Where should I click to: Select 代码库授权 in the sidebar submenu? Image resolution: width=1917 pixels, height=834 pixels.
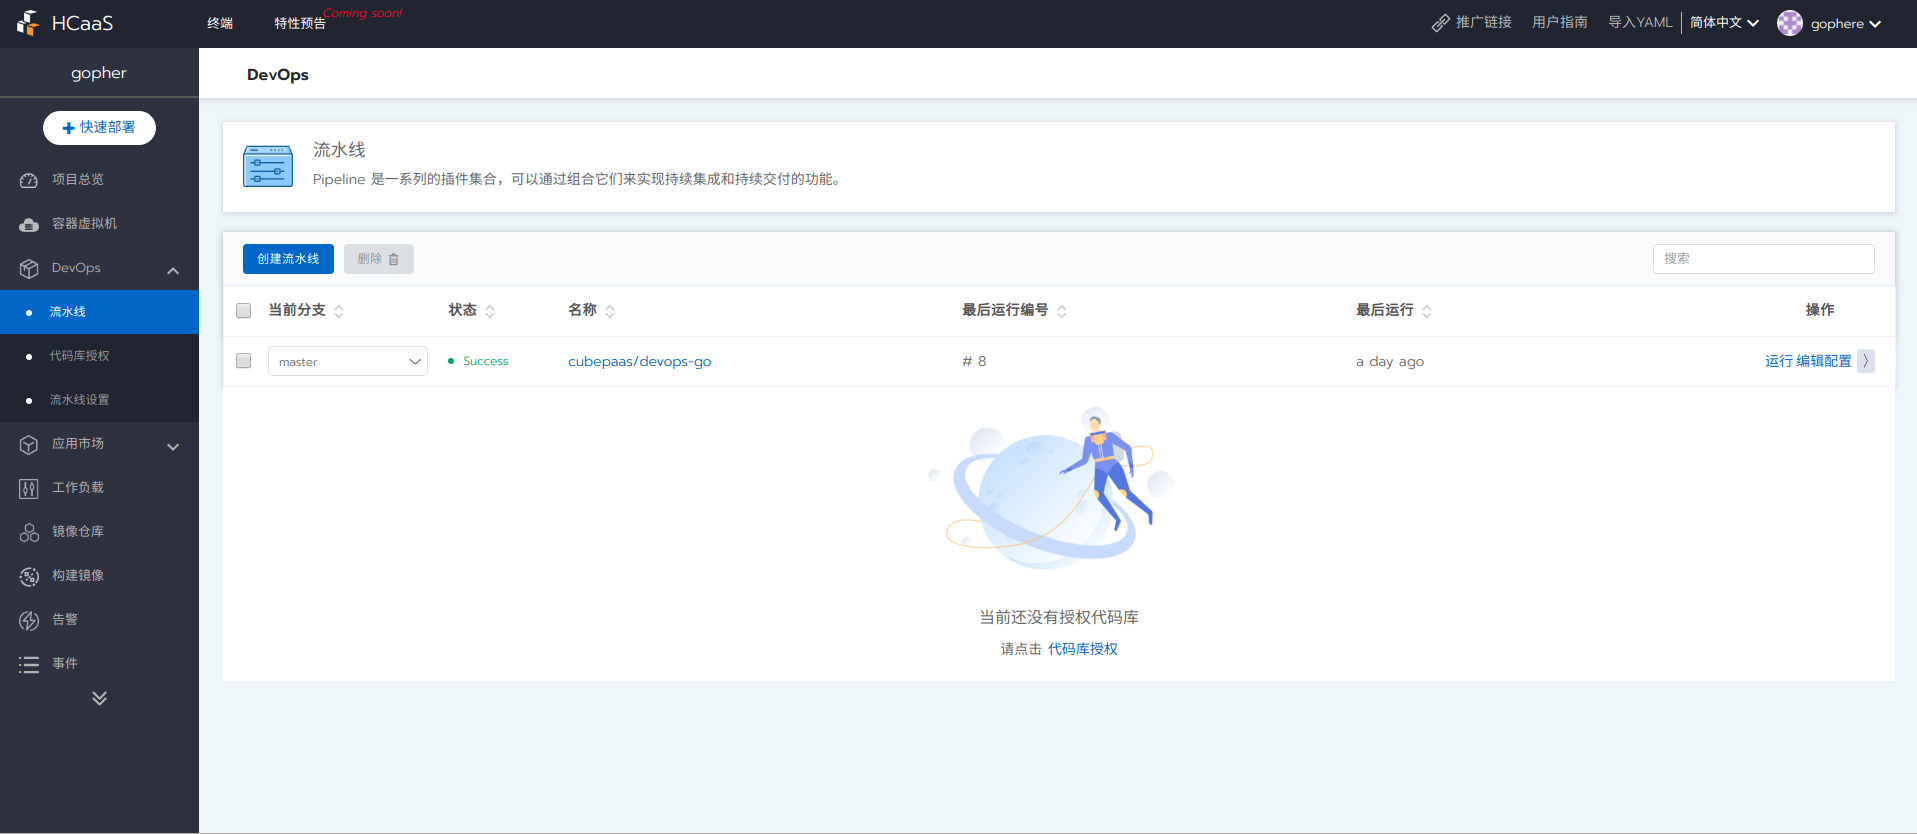pyautogui.click(x=80, y=356)
